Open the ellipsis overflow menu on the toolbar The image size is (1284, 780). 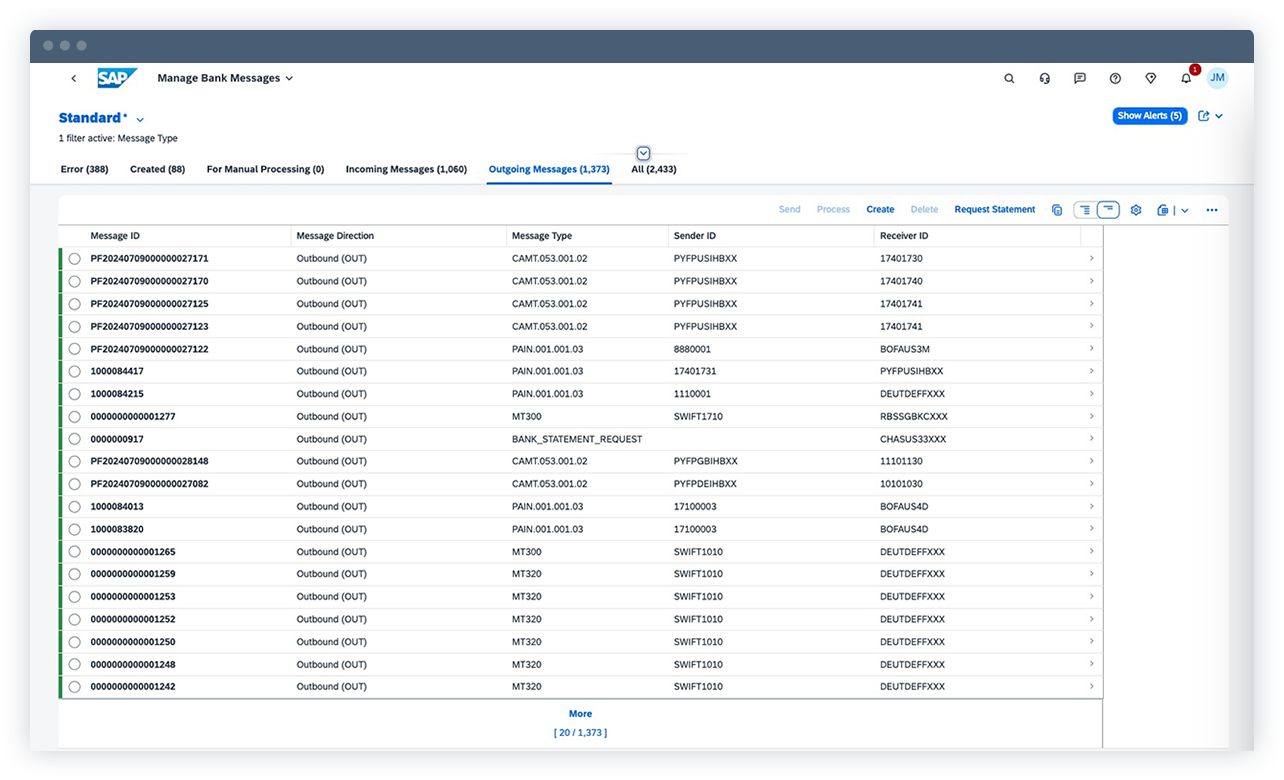pyautogui.click(x=1211, y=210)
